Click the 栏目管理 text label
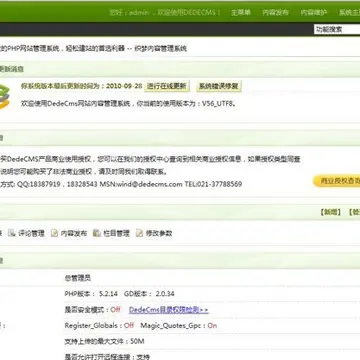The height and width of the screenshot is (360, 360). click(116, 233)
